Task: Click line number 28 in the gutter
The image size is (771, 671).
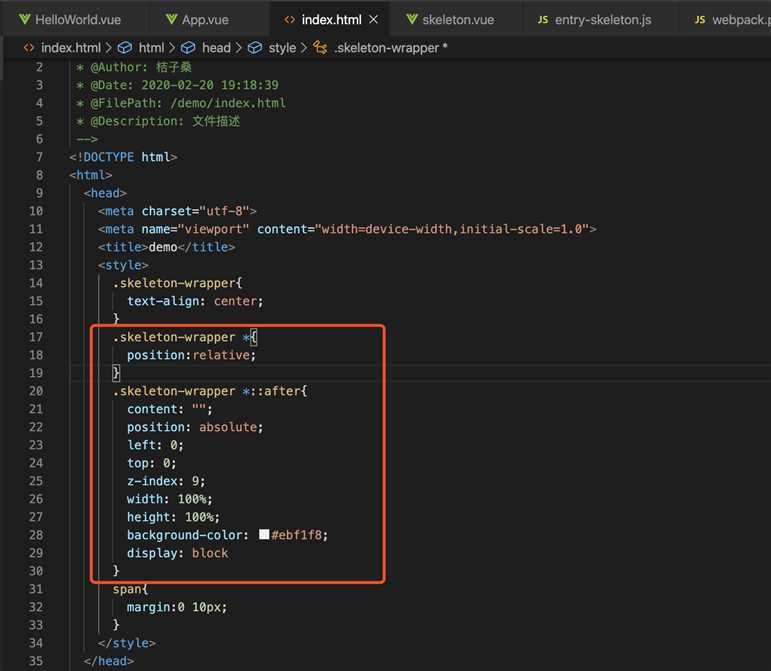Action: point(36,535)
